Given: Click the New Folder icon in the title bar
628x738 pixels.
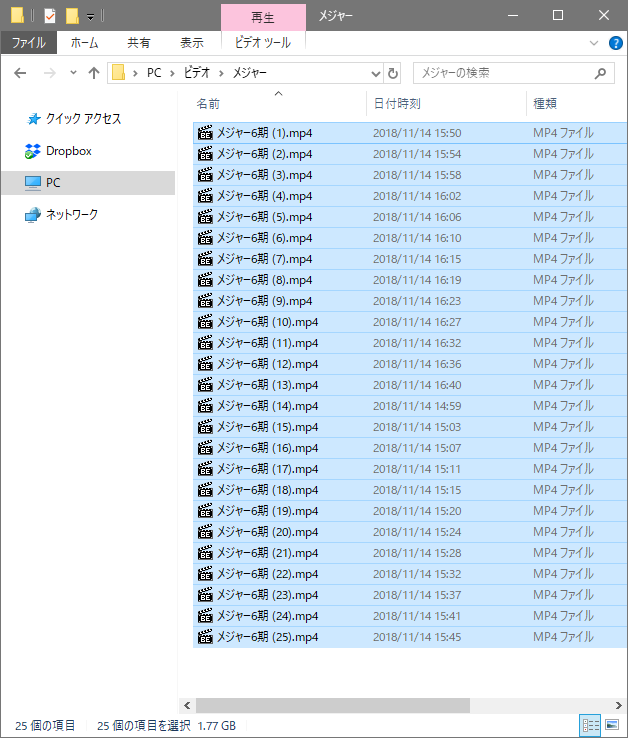Looking at the screenshot, I should coord(72,15).
